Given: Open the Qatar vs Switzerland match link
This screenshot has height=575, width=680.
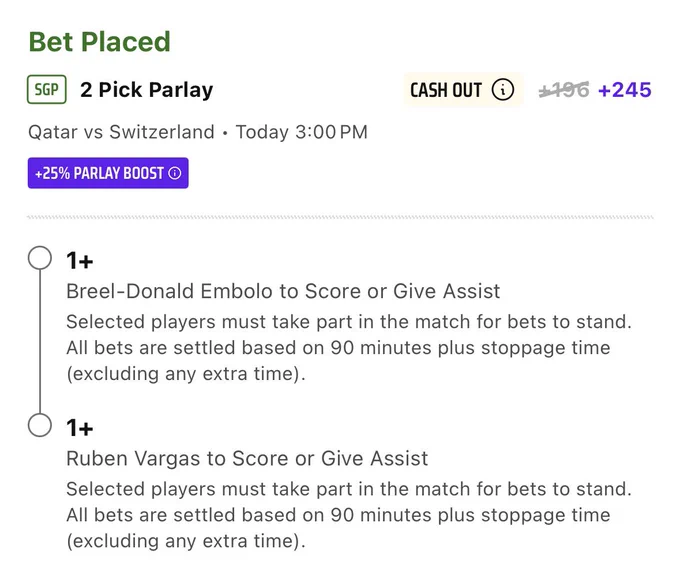Looking at the screenshot, I should tap(121, 132).
